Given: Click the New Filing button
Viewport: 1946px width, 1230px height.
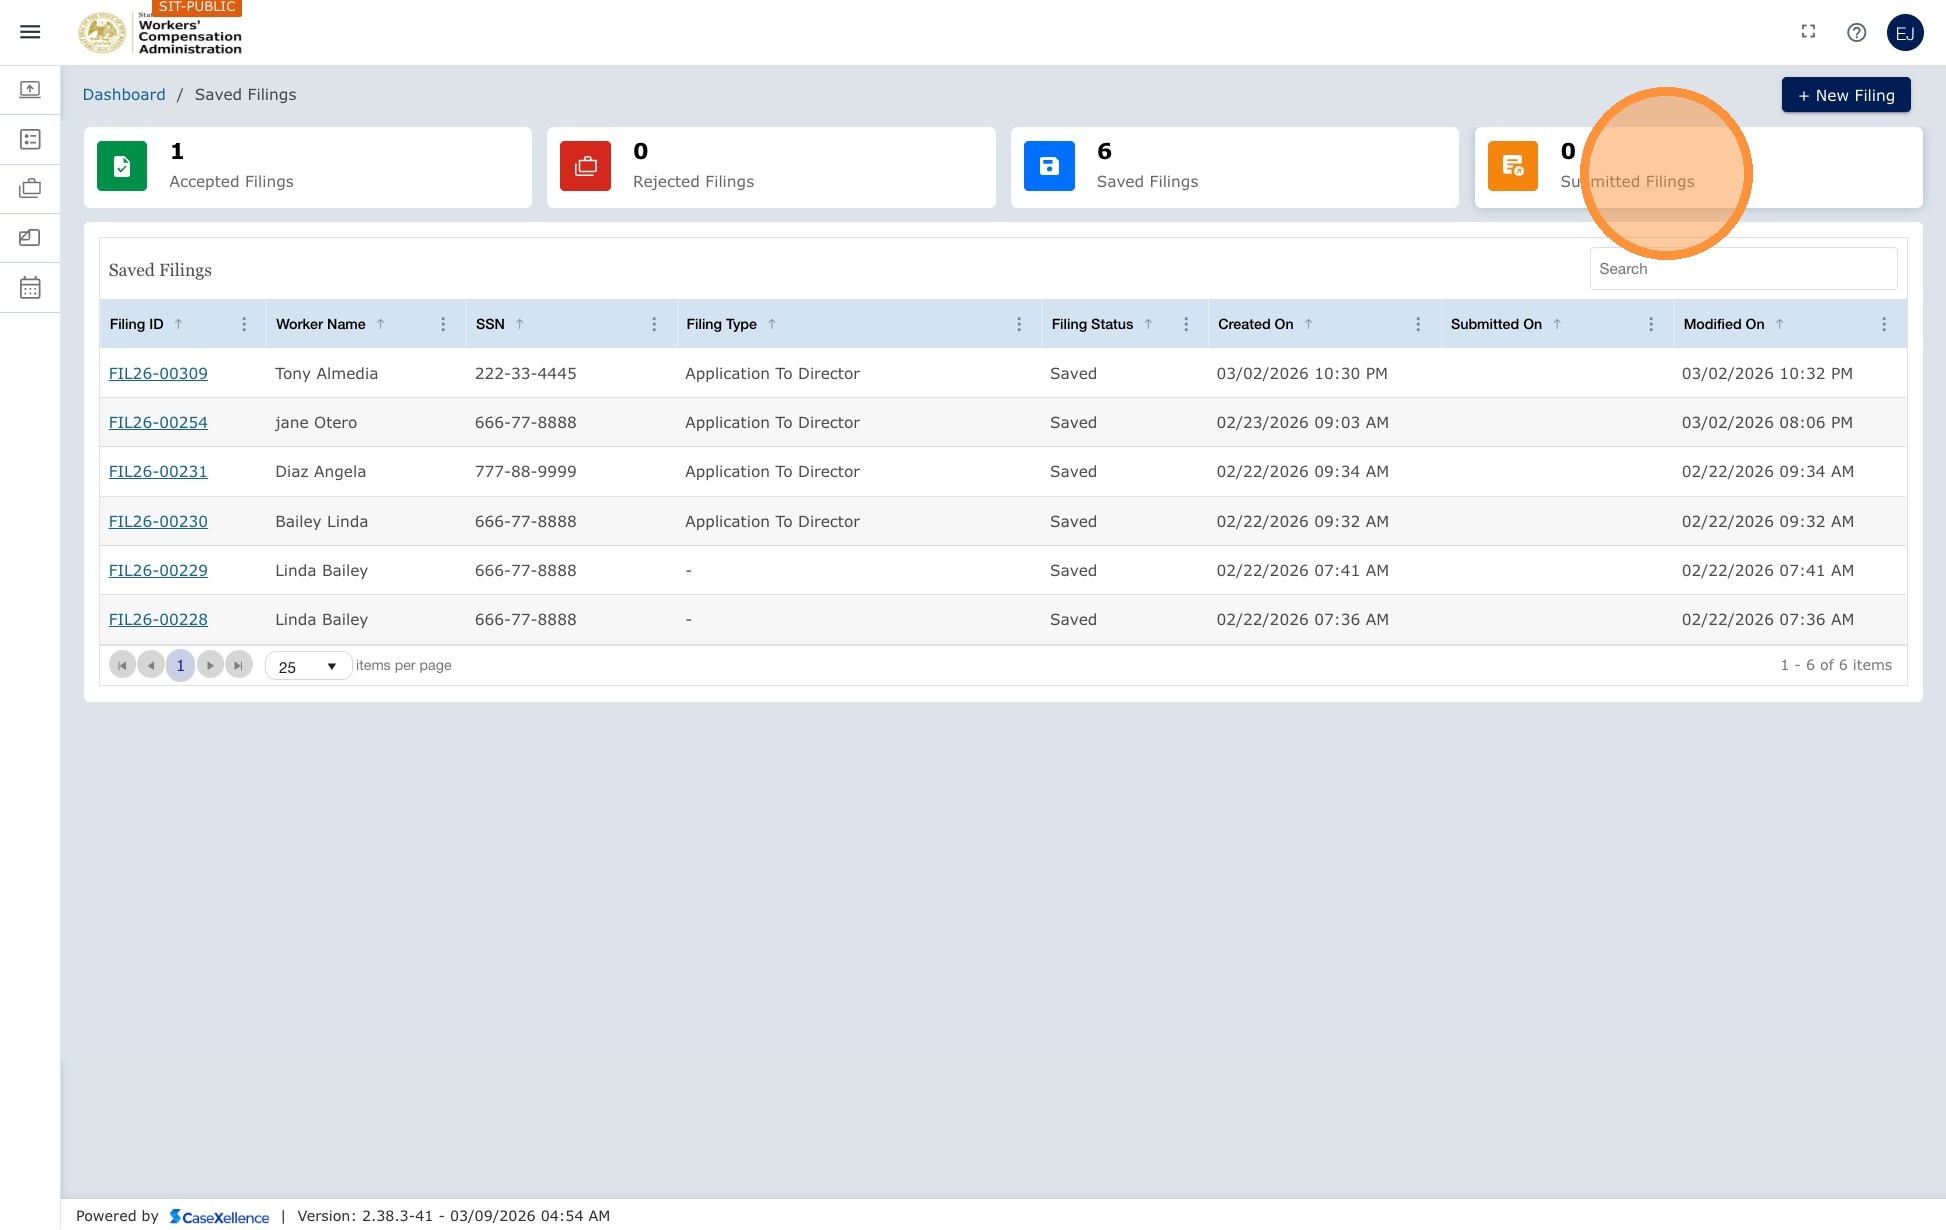Looking at the screenshot, I should [1846, 95].
